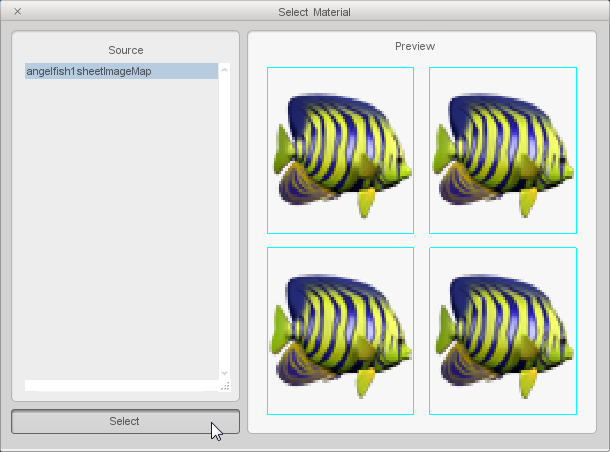The image size is (610, 452).
Task: Select angelfish1sheetImageMap in Source list
Action: pyautogui.click(x=121, y=71)
